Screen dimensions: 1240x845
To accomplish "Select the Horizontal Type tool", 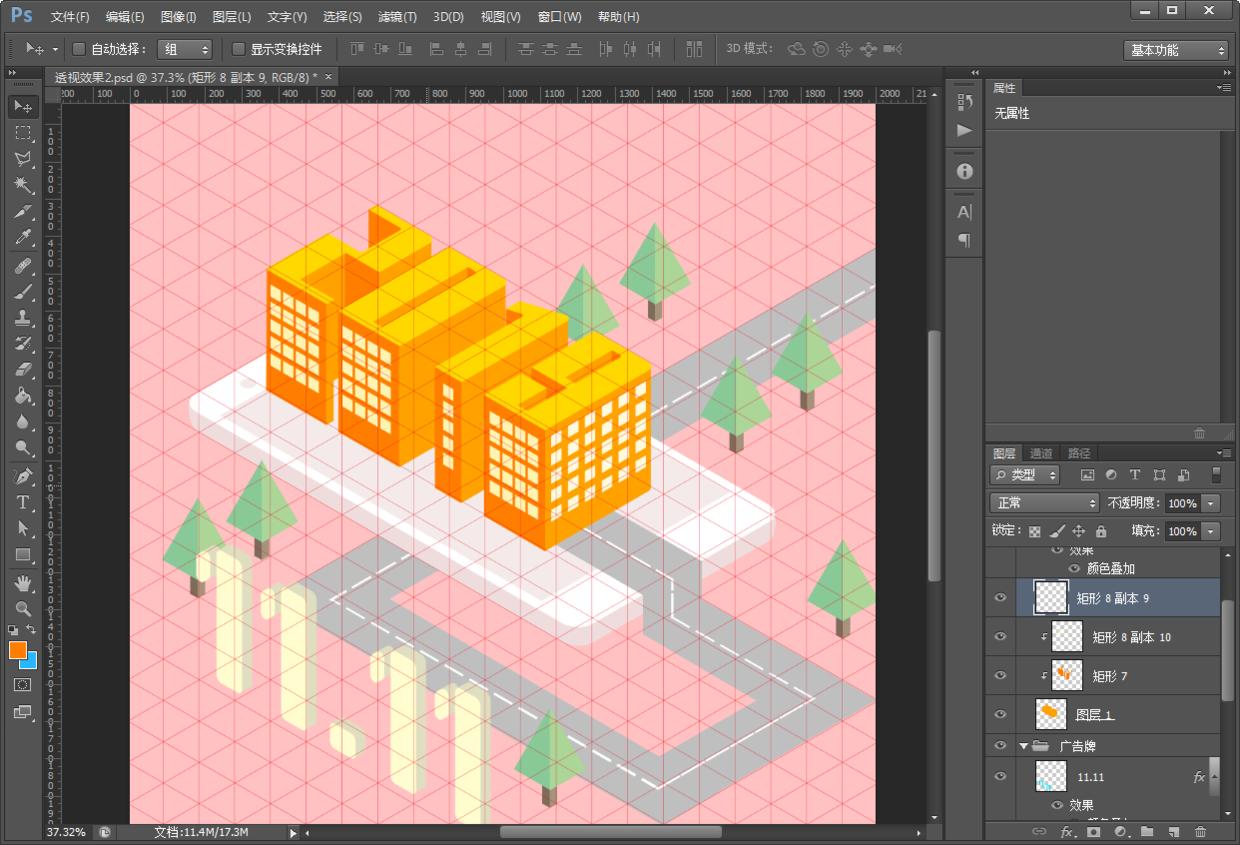I will 22,502.
